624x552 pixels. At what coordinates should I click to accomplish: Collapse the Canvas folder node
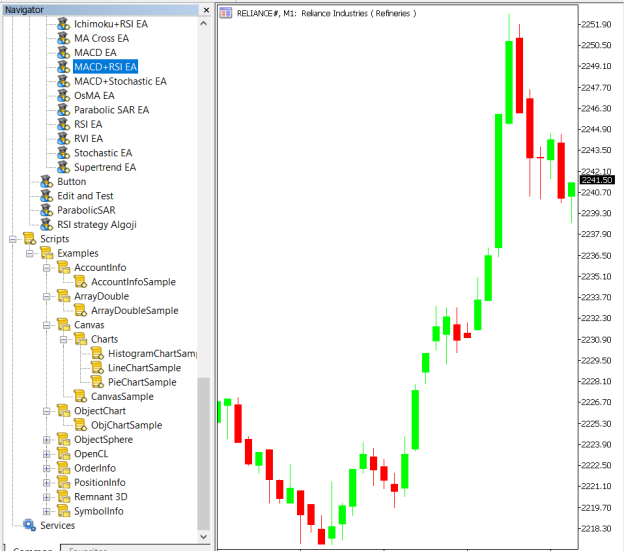47,325
